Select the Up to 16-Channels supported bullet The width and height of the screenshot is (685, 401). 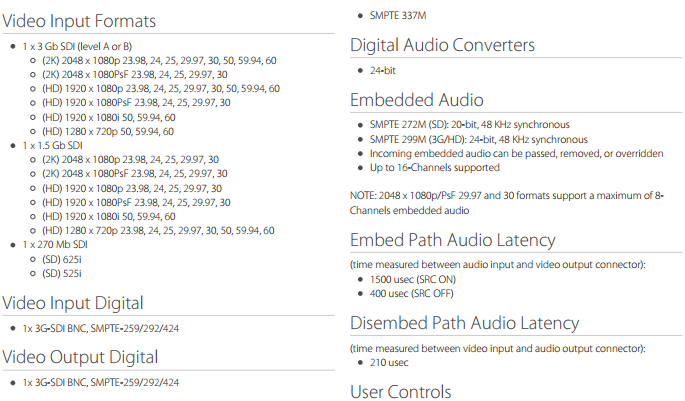tap(438, 168)
